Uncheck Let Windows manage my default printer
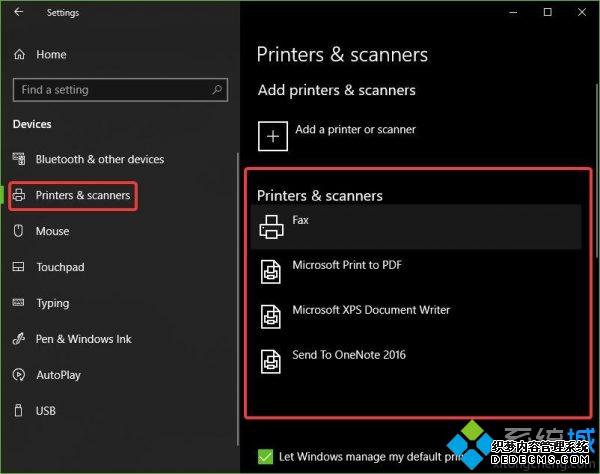The image size is (600, 474). coord(266,456)
